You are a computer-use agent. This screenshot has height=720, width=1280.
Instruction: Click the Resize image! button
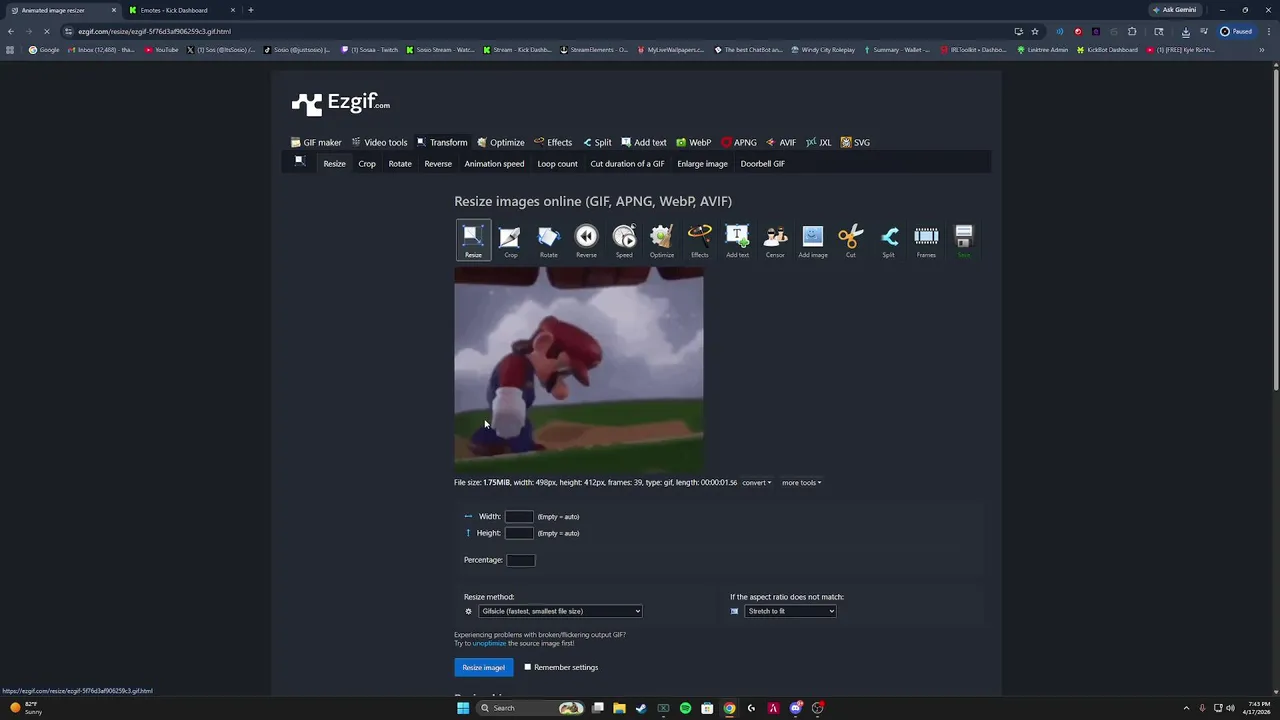pos(483,667)
